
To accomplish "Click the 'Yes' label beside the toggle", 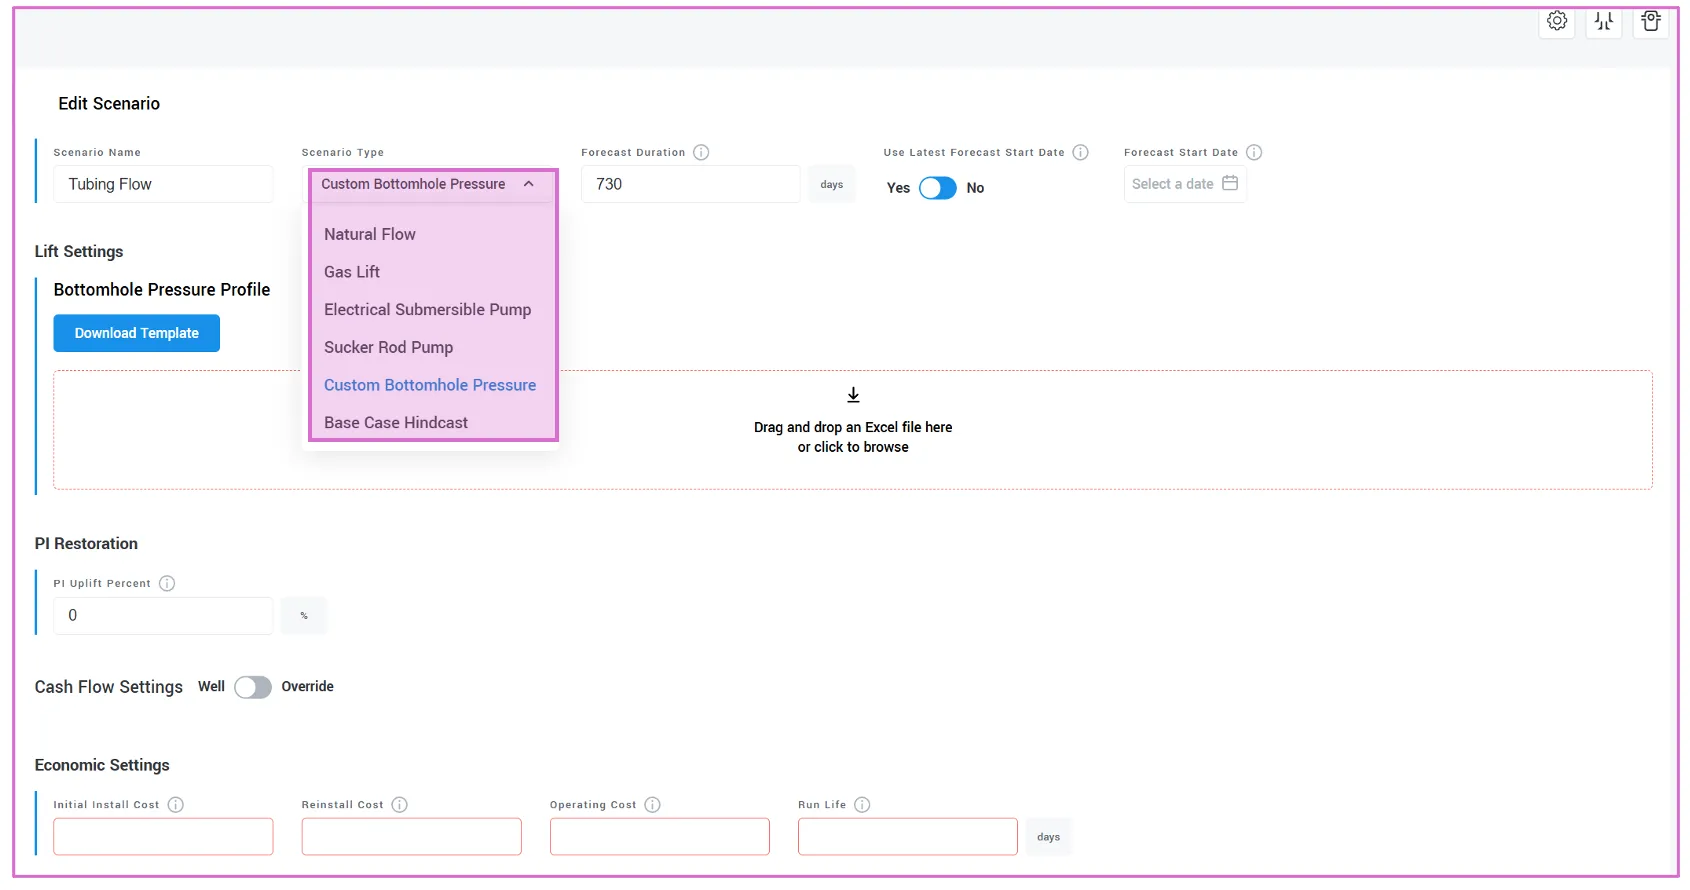I will tap(898, 188).
